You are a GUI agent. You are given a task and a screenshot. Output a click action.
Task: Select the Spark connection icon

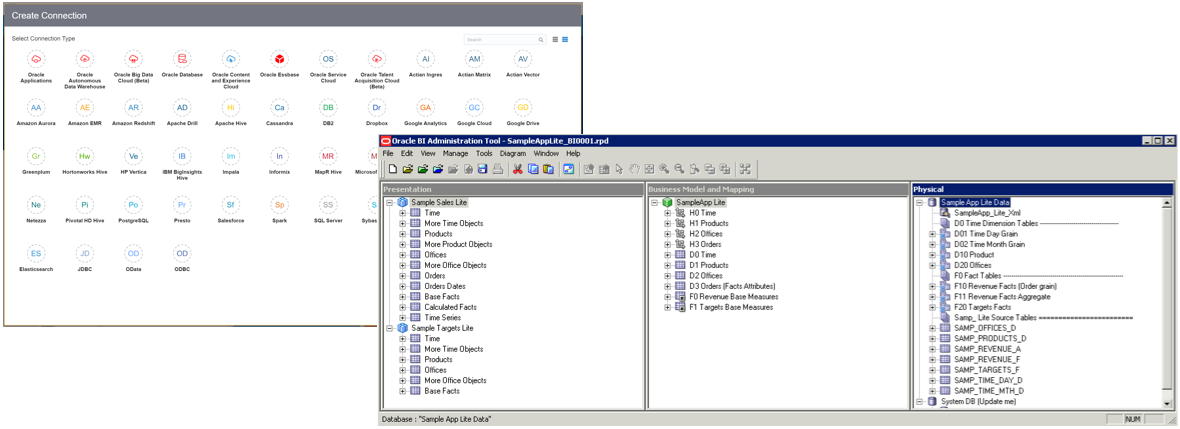[x=279, y=205]
